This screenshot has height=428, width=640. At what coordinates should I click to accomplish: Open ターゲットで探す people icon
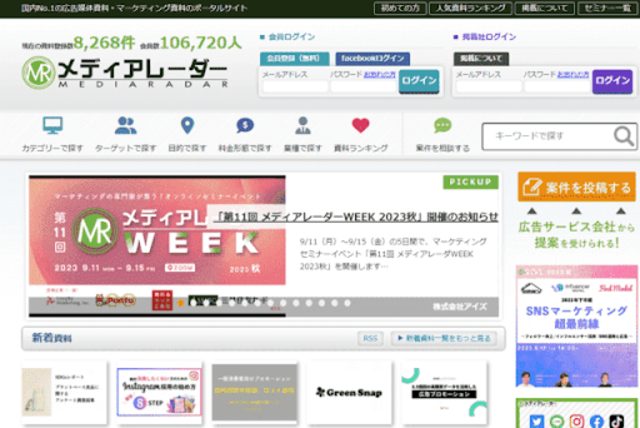pyautogui.click(x=126, y=125)
